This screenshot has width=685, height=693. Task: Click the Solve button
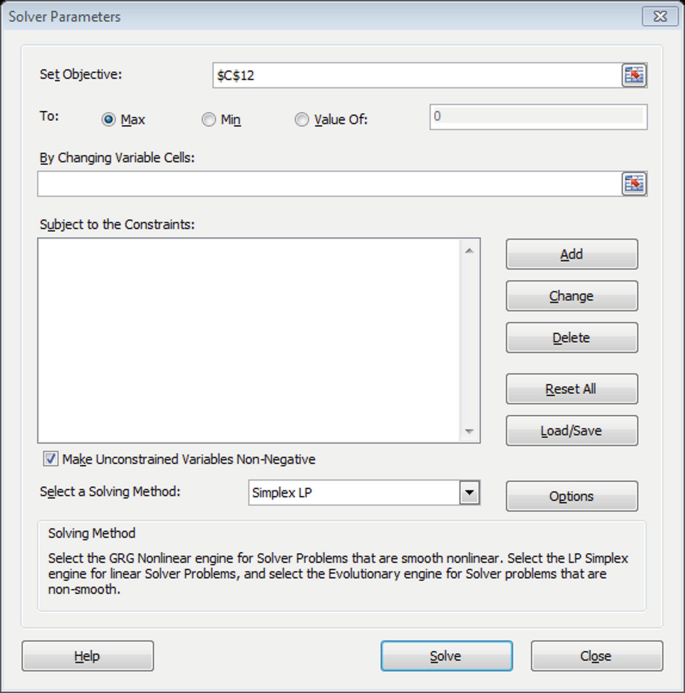coord(447,656)
